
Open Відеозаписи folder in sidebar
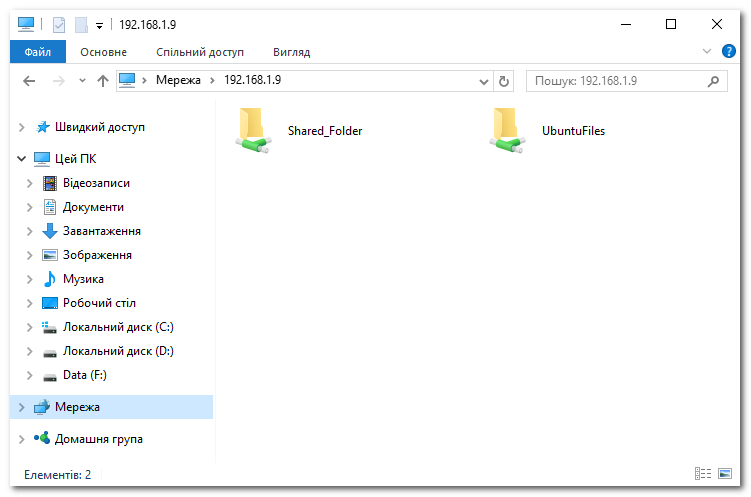point(96,183)
